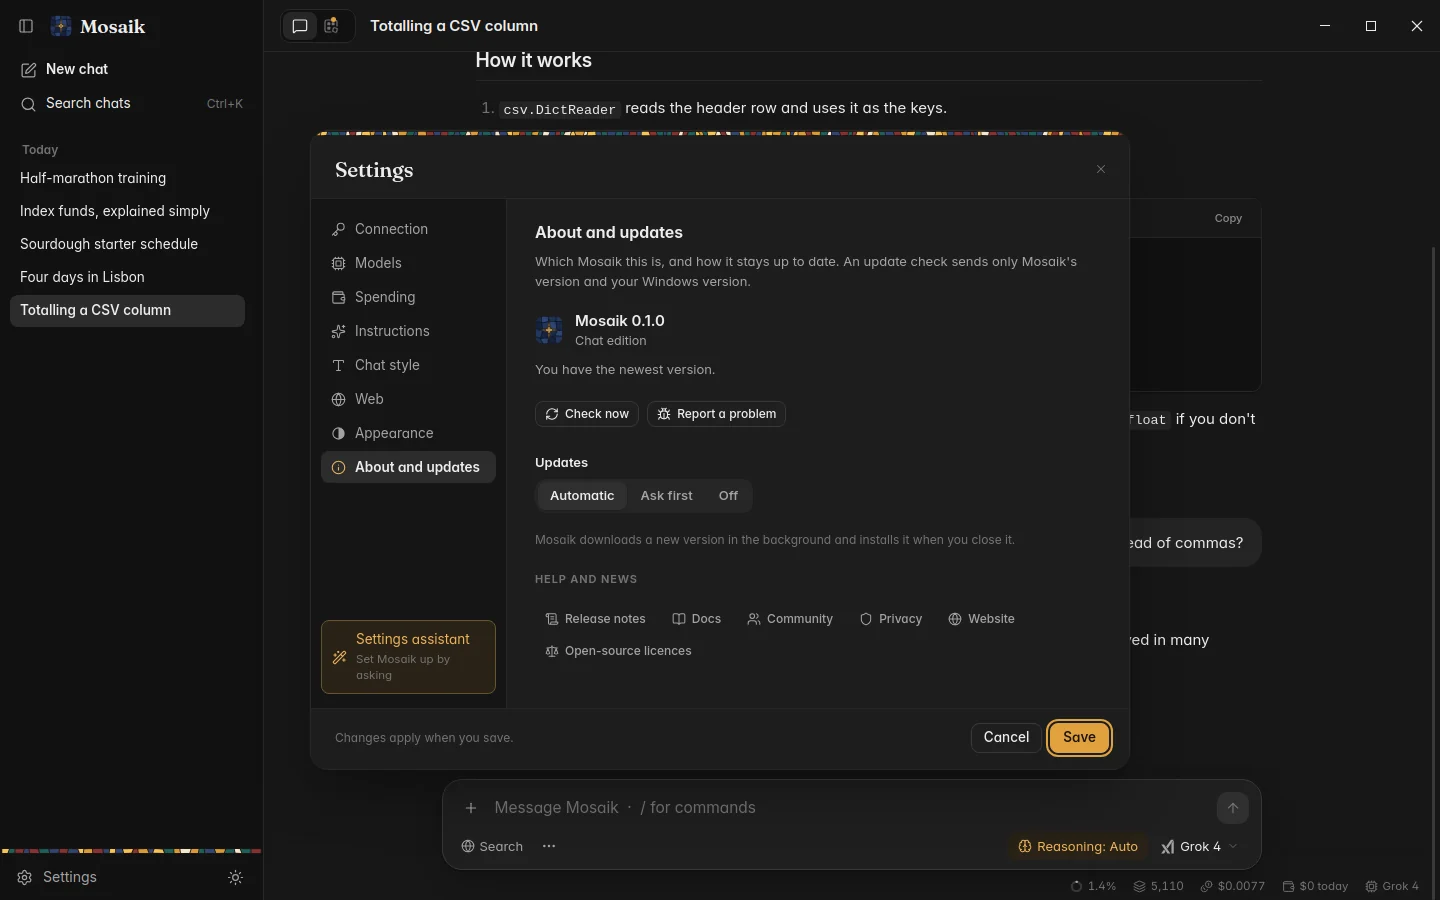Open the composer more options ellipsis
The width and height of the screenshot is (1440, 900).
coord(549,846)
